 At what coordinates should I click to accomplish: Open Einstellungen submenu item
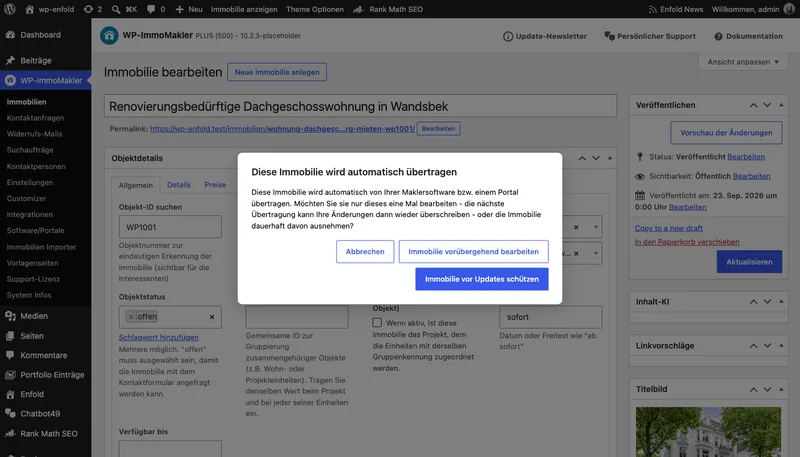30,182
